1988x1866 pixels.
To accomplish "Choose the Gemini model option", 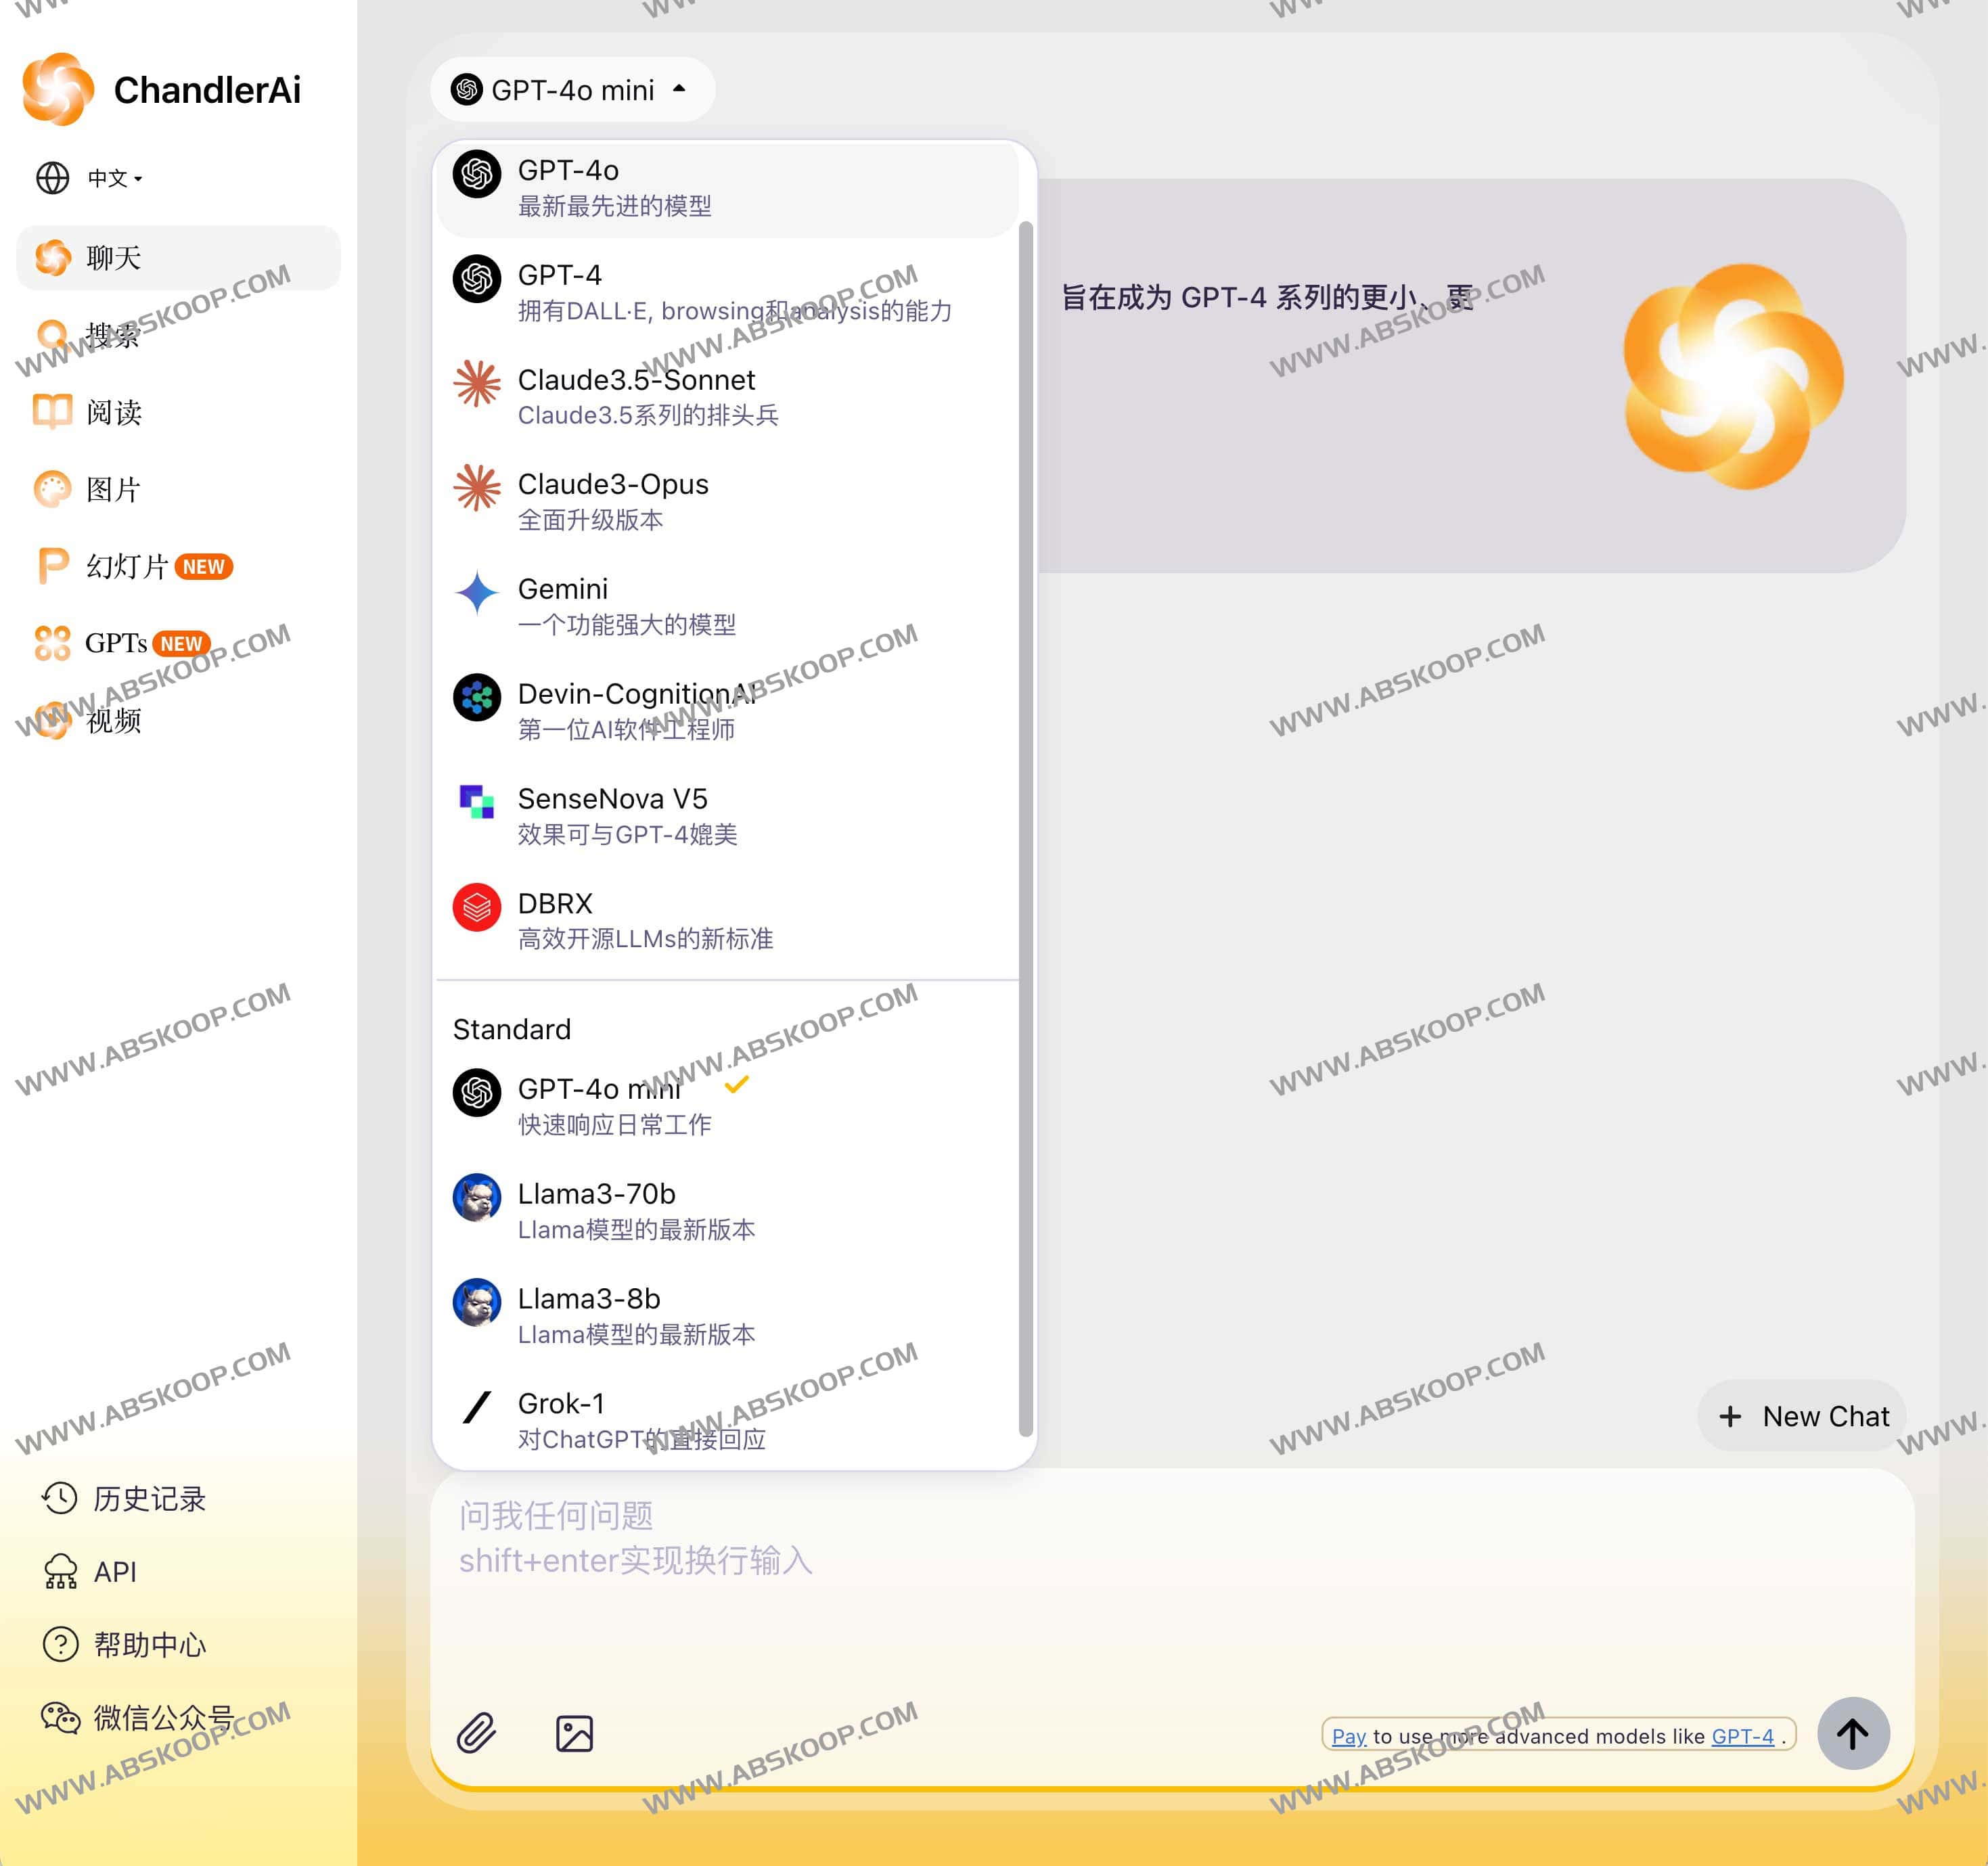I will click(600, 605).
